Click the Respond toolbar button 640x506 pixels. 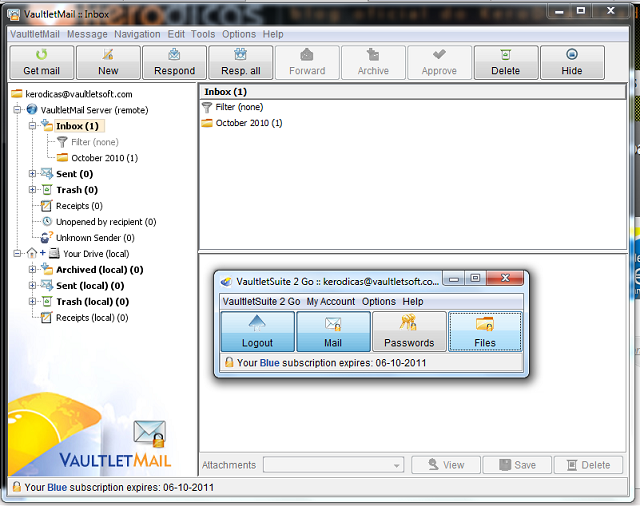point(174,62)
